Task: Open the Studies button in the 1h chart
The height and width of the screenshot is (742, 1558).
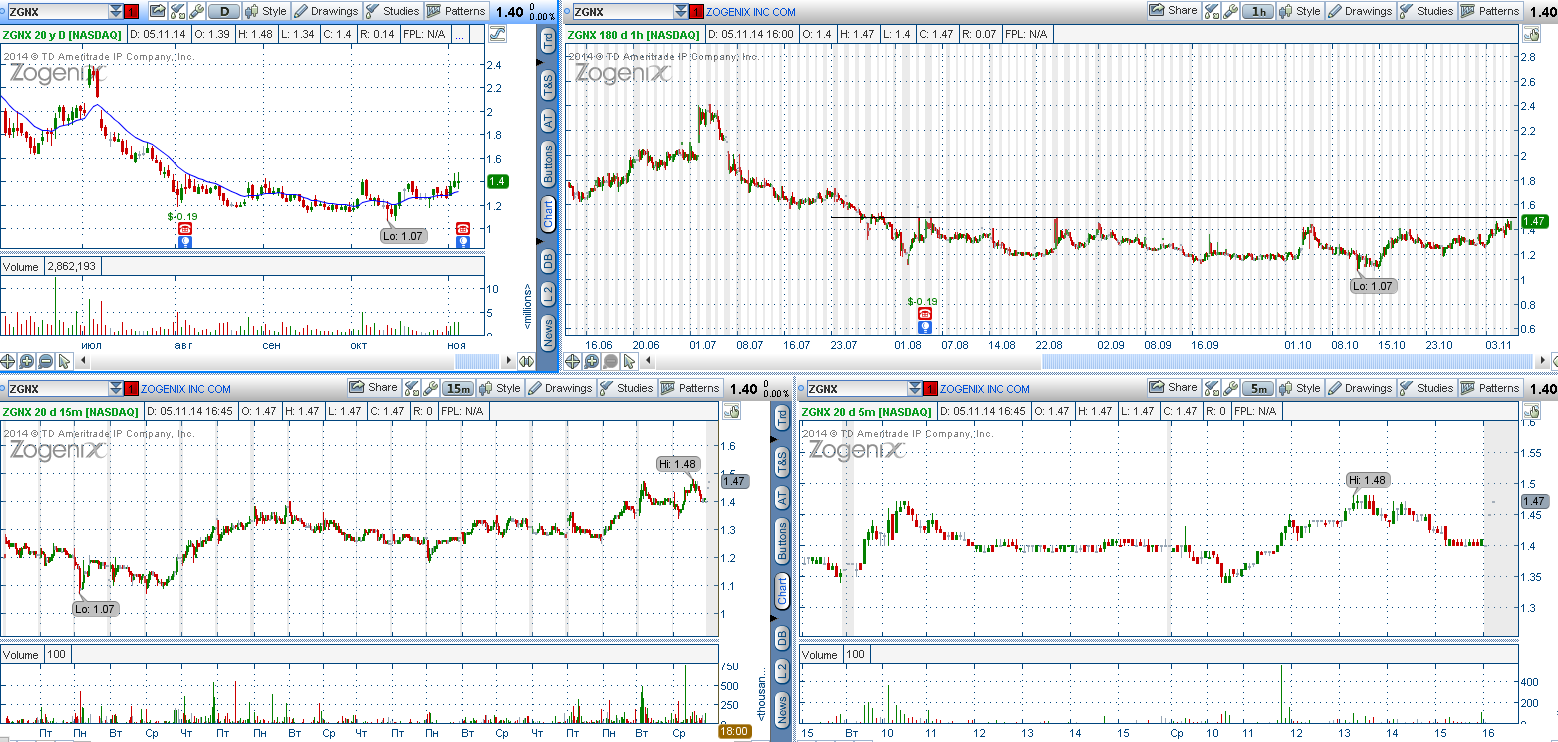Action: tap(1426, 11)
